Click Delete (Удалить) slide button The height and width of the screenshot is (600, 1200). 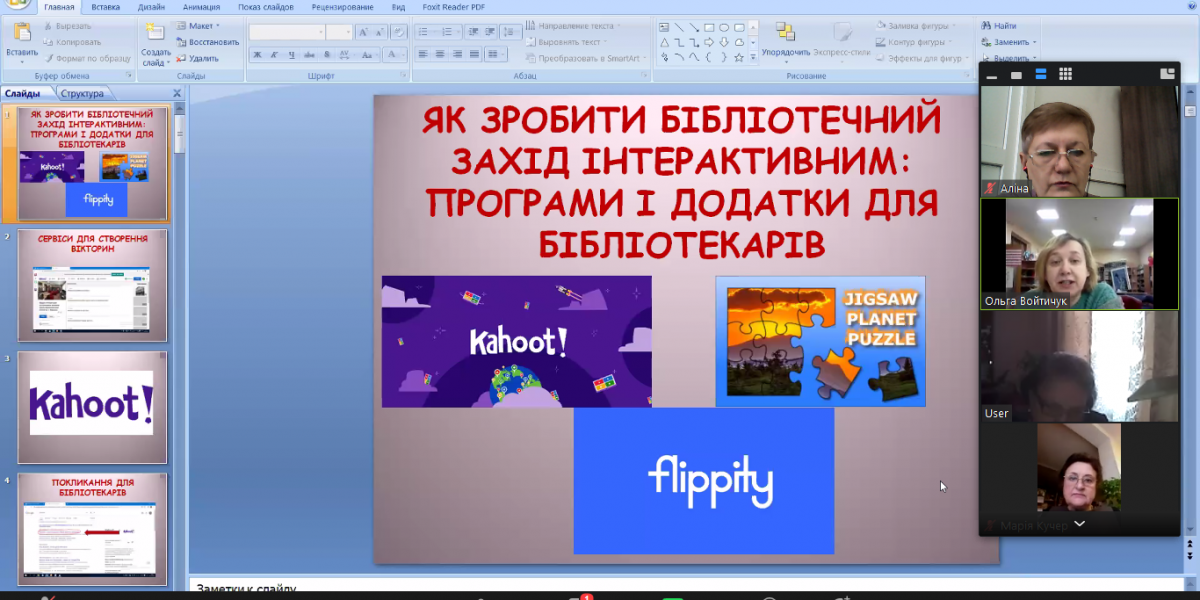pyautogui.click(x=197, y=58)
